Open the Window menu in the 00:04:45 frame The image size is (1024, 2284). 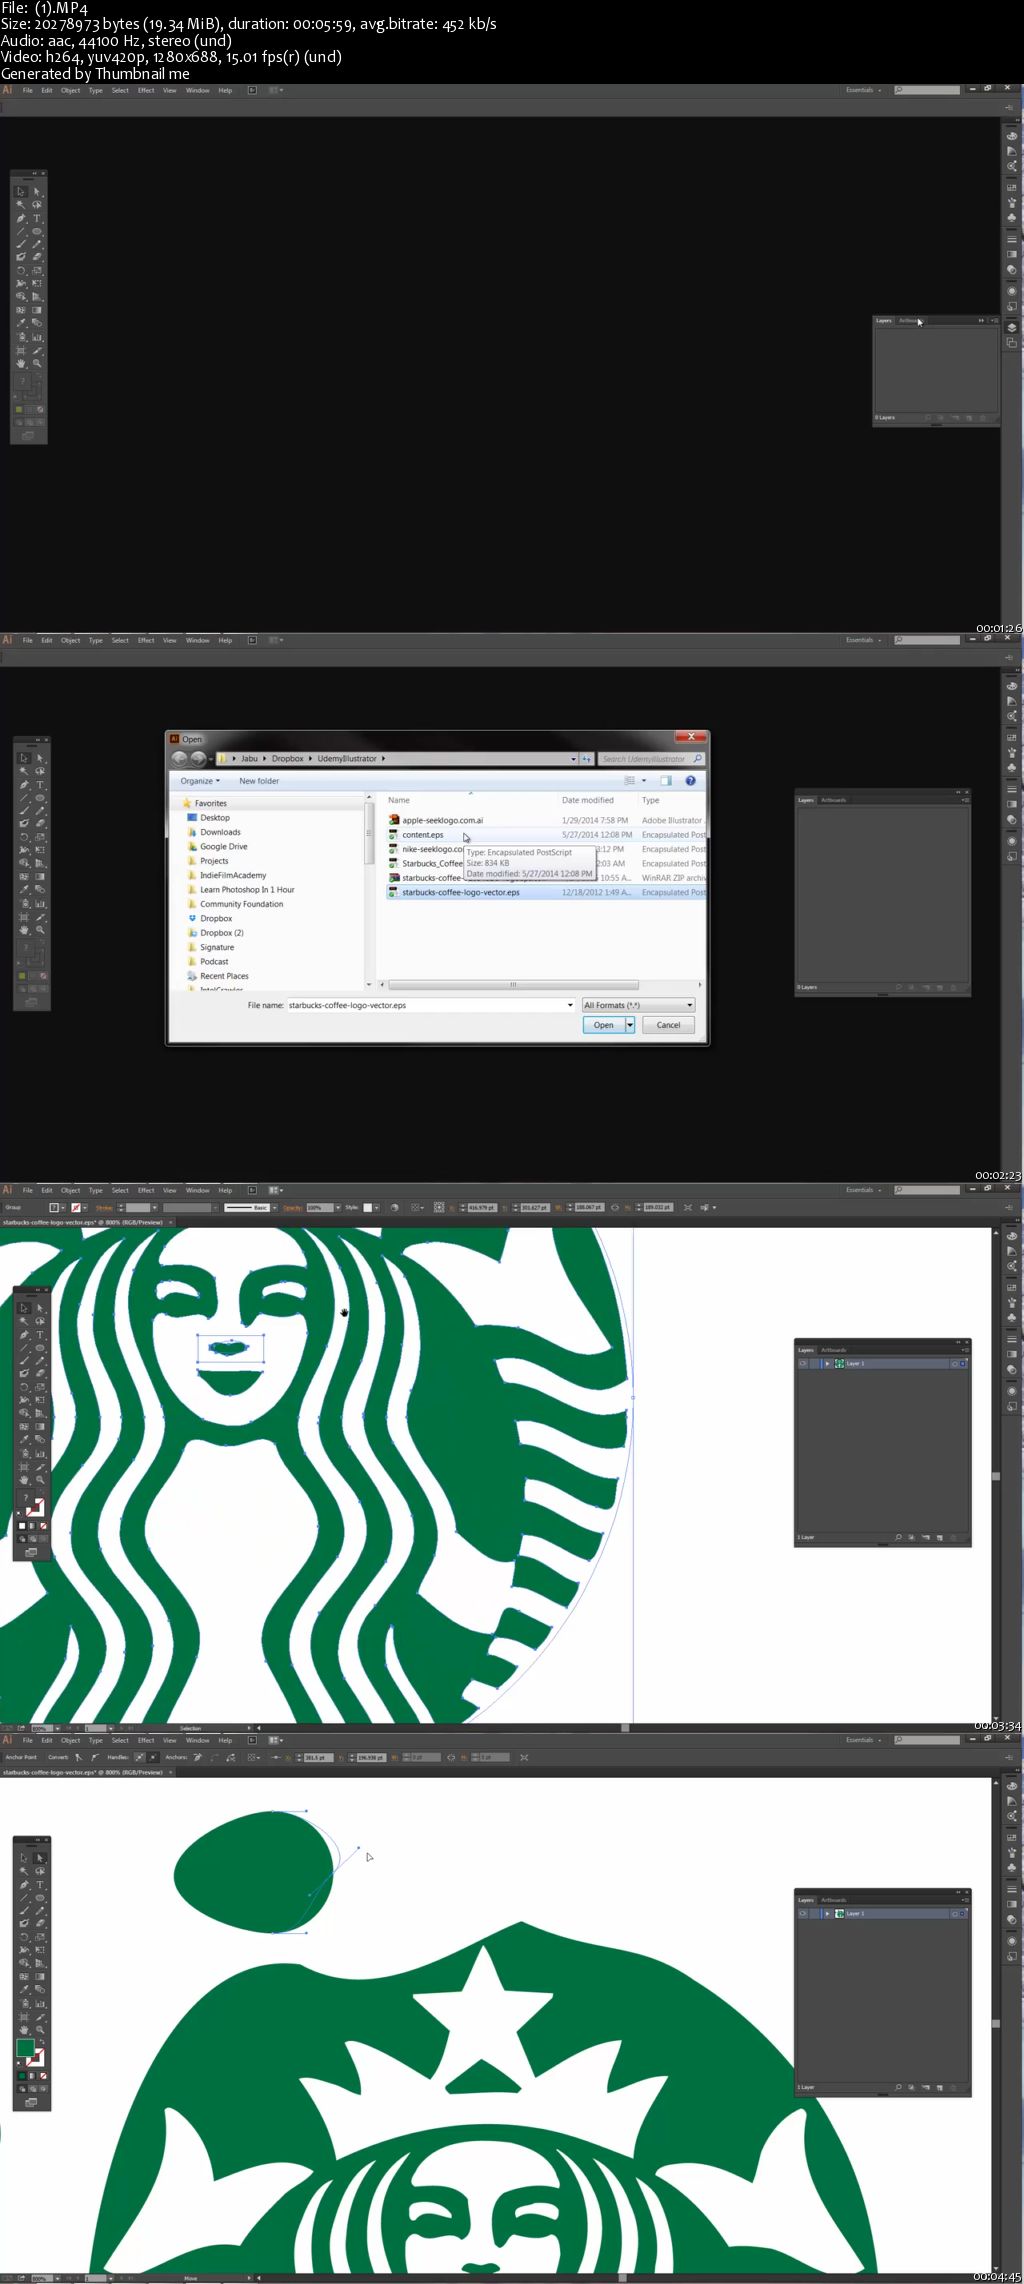(198, 1740)
